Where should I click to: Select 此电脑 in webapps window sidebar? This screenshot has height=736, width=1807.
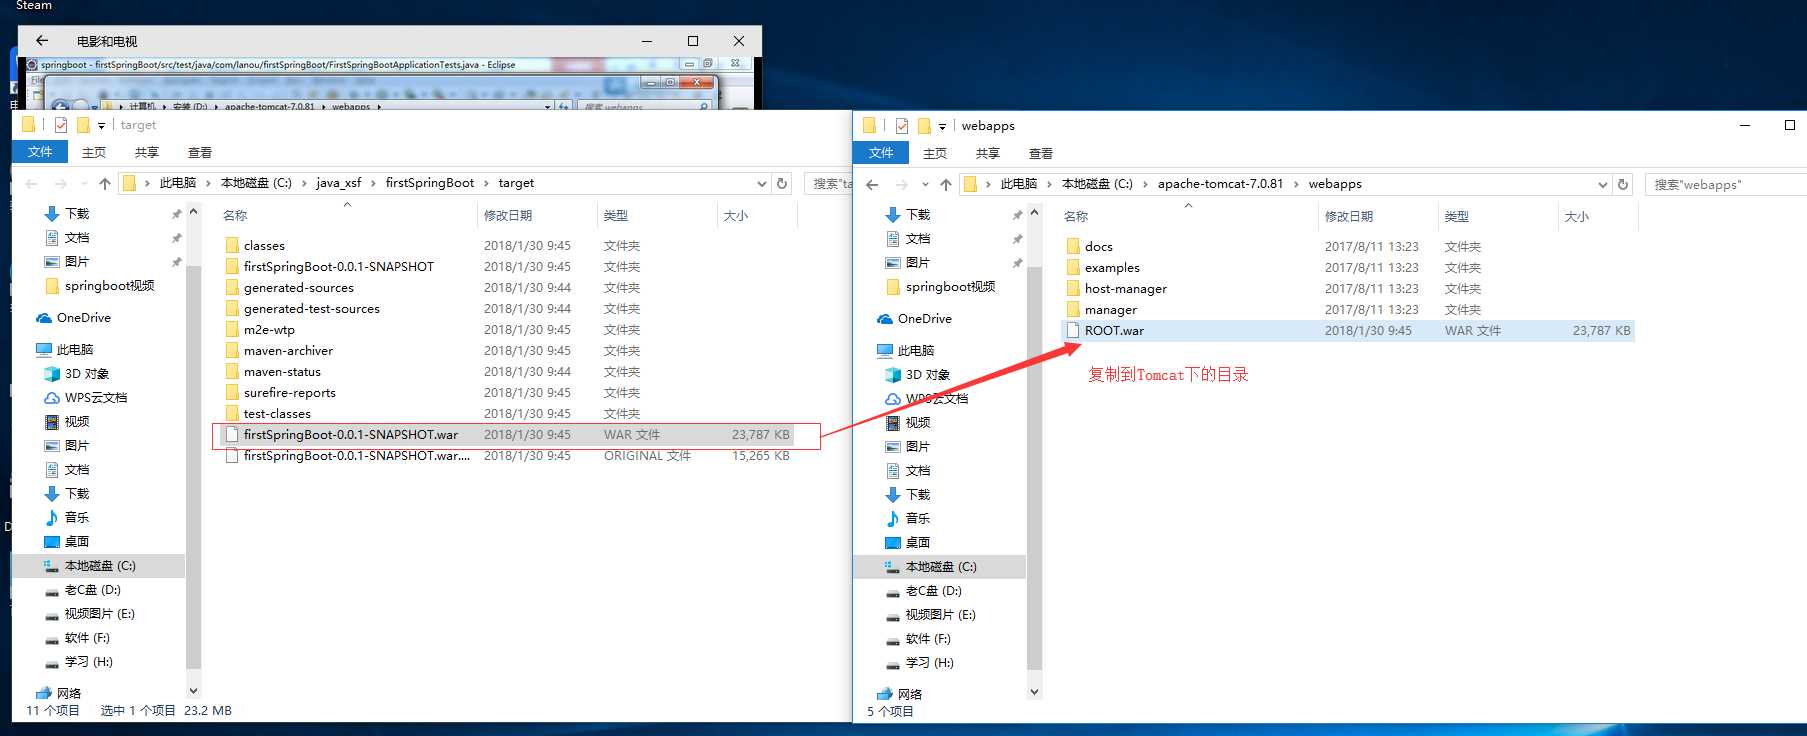point(906,351)
